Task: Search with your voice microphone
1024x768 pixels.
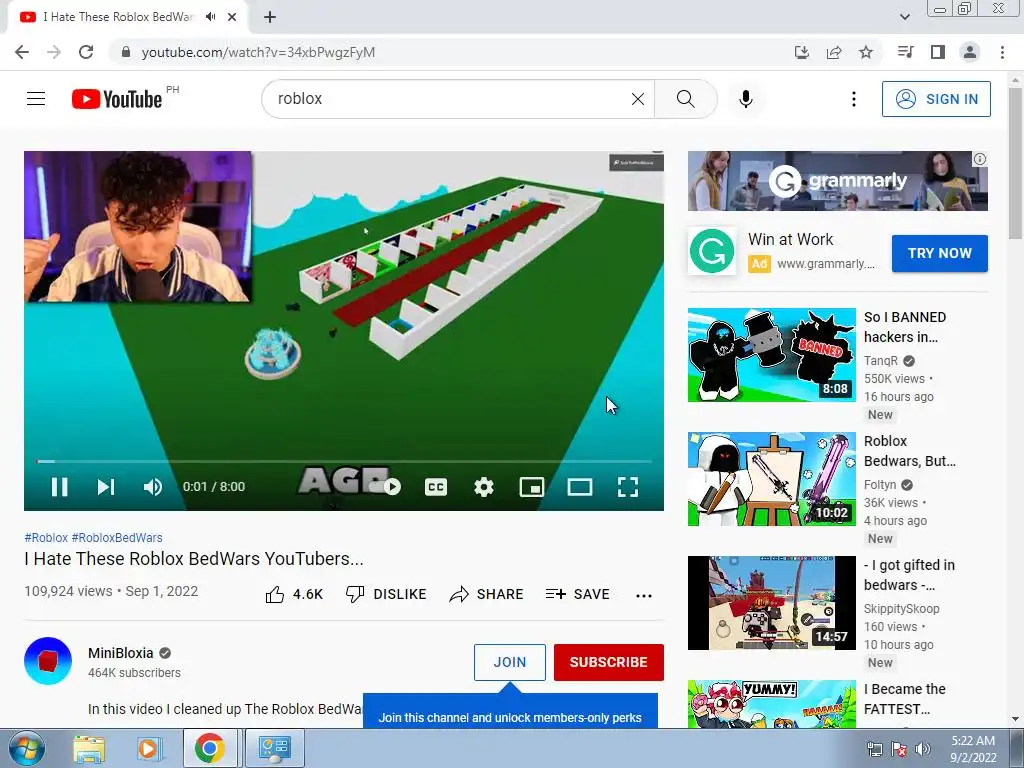Action: click(x=746, y=99)
